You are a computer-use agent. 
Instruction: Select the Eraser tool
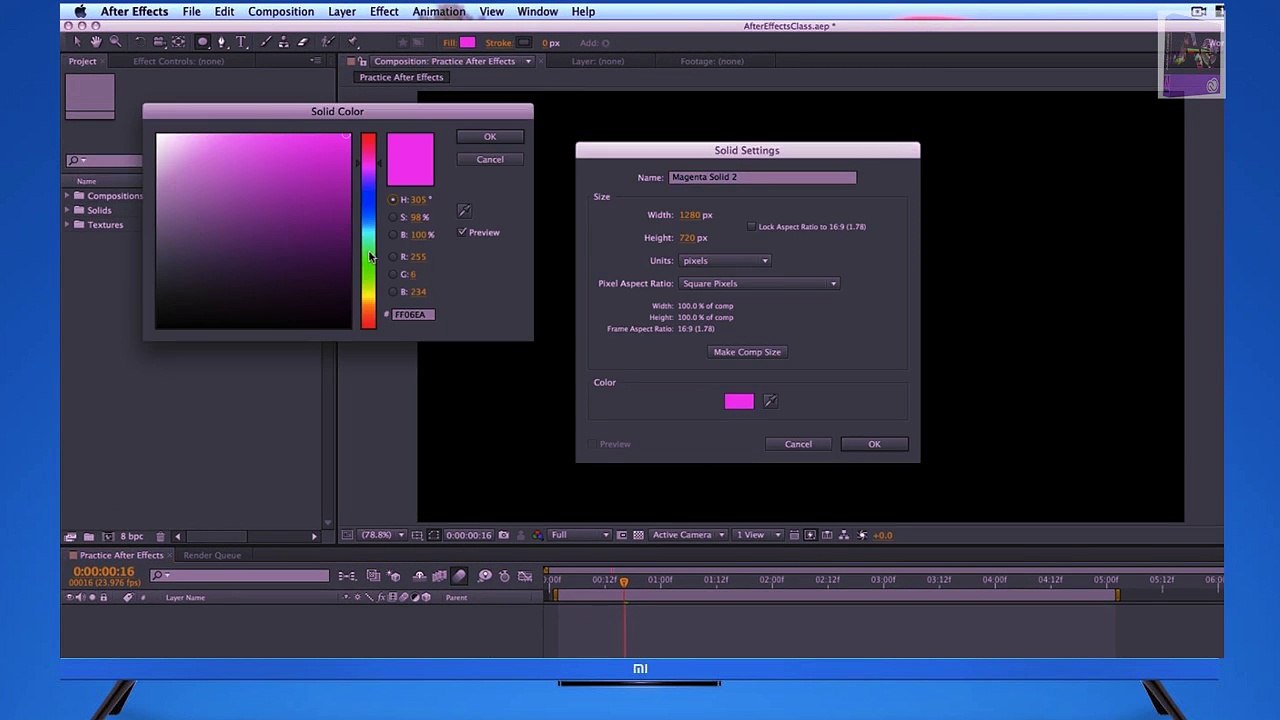coord(303,42)
